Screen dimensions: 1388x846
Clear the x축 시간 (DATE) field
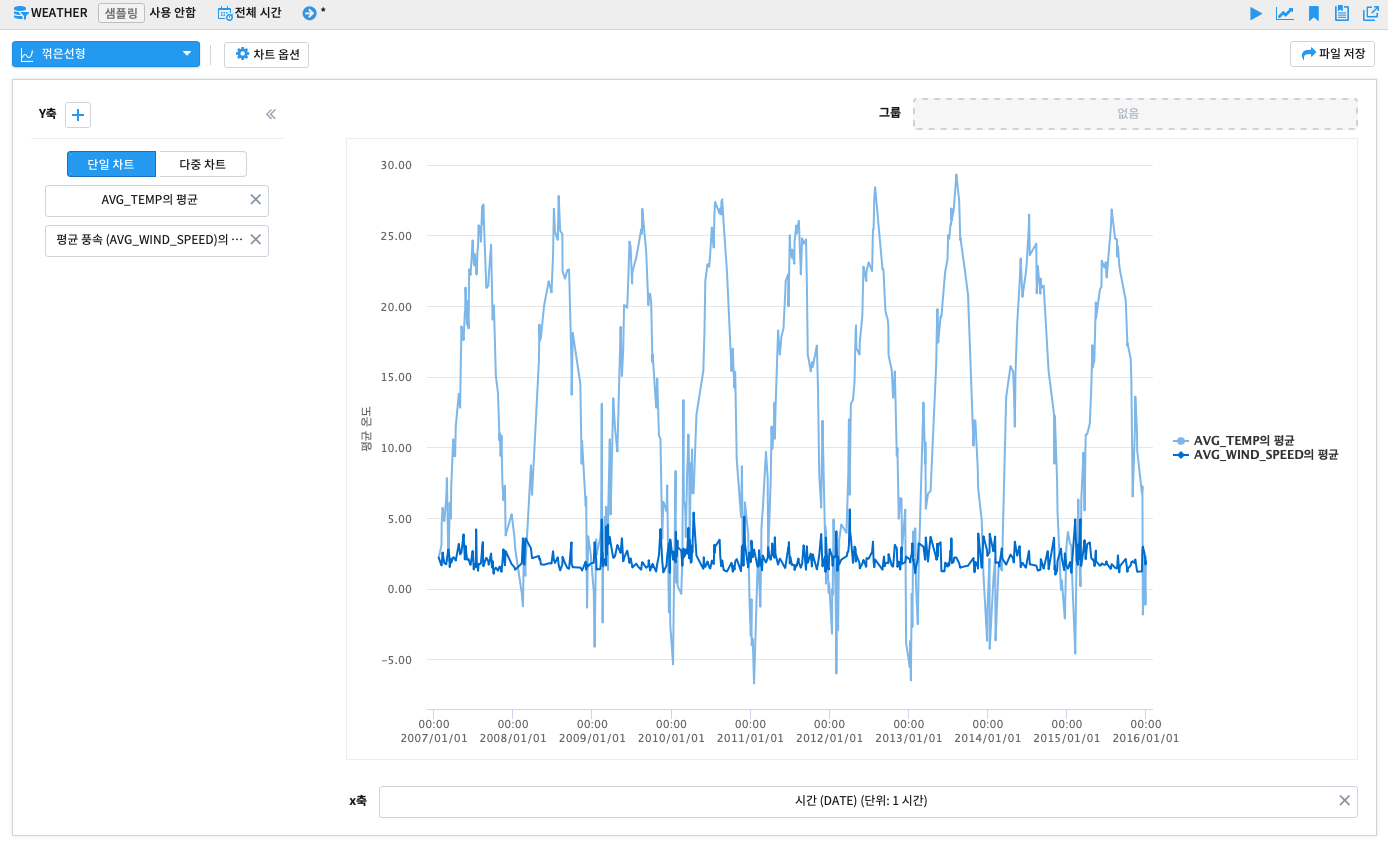tap(1344, 801)
